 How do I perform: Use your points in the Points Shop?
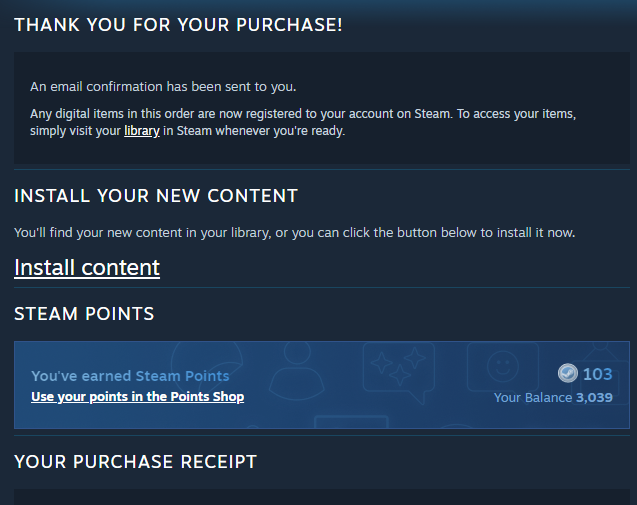point(138,397)
